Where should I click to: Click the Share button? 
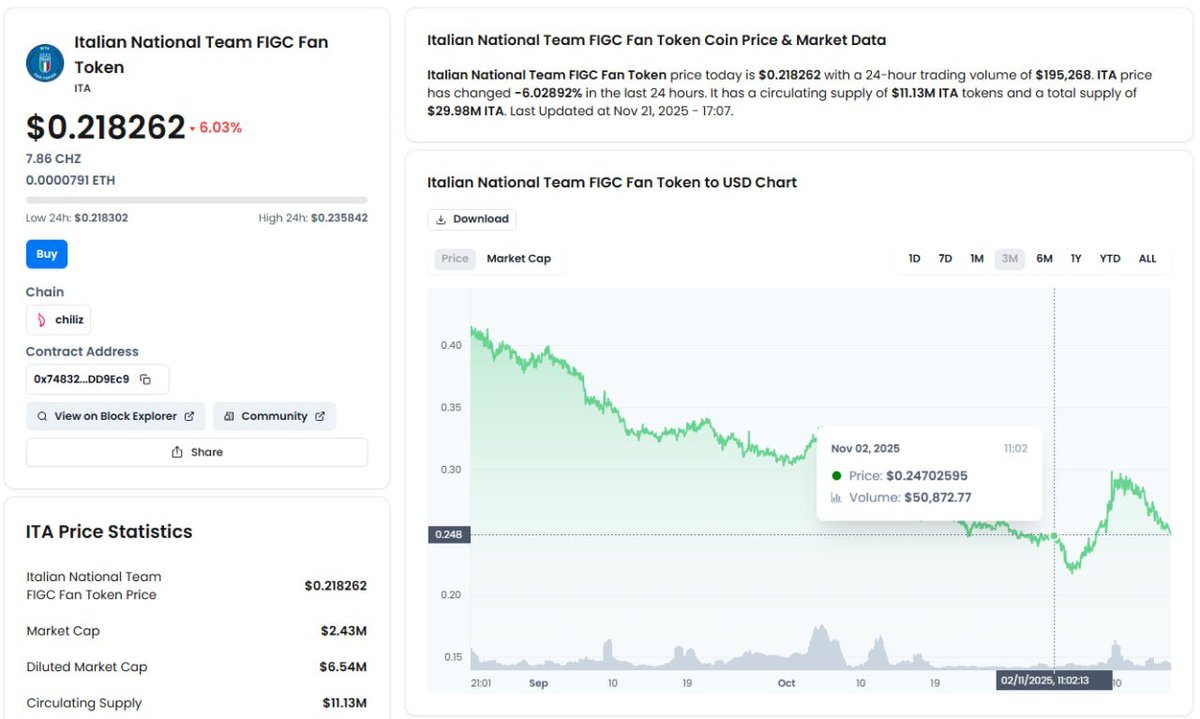[197, 452]
